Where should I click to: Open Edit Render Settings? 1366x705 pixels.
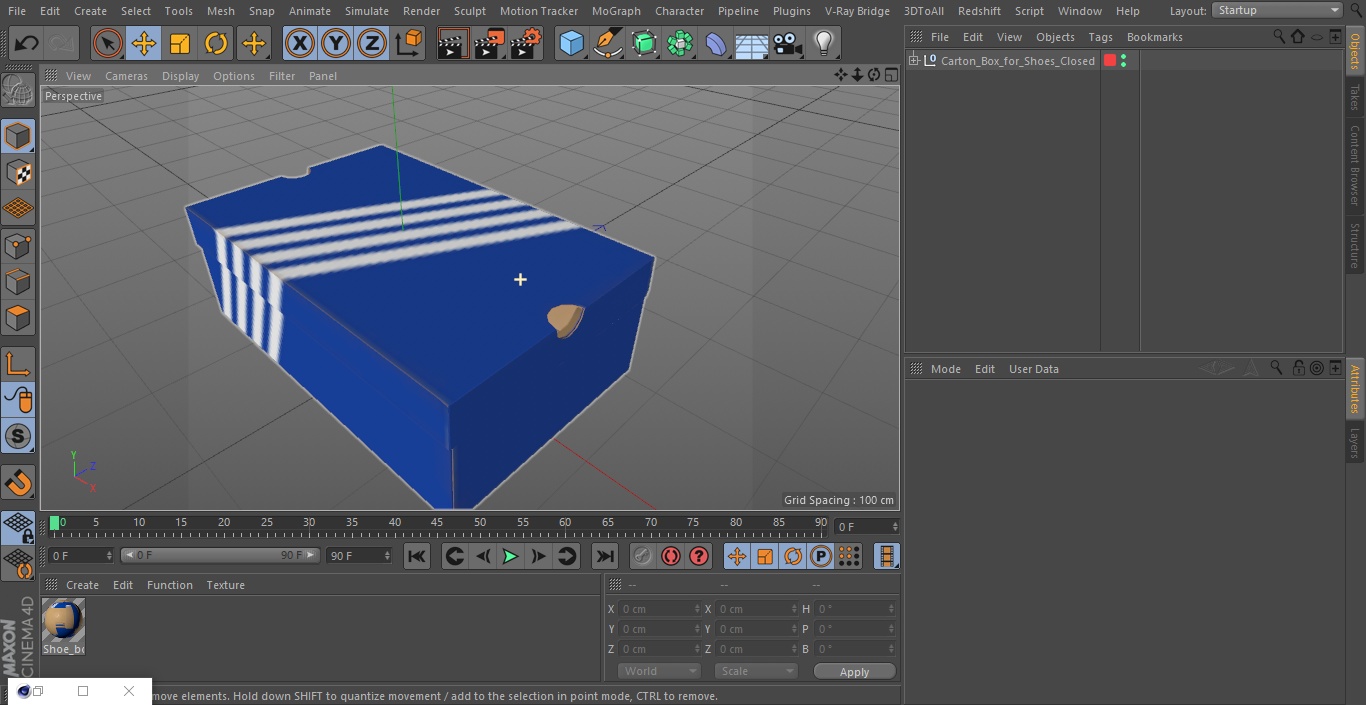click(x=526, y=43)
